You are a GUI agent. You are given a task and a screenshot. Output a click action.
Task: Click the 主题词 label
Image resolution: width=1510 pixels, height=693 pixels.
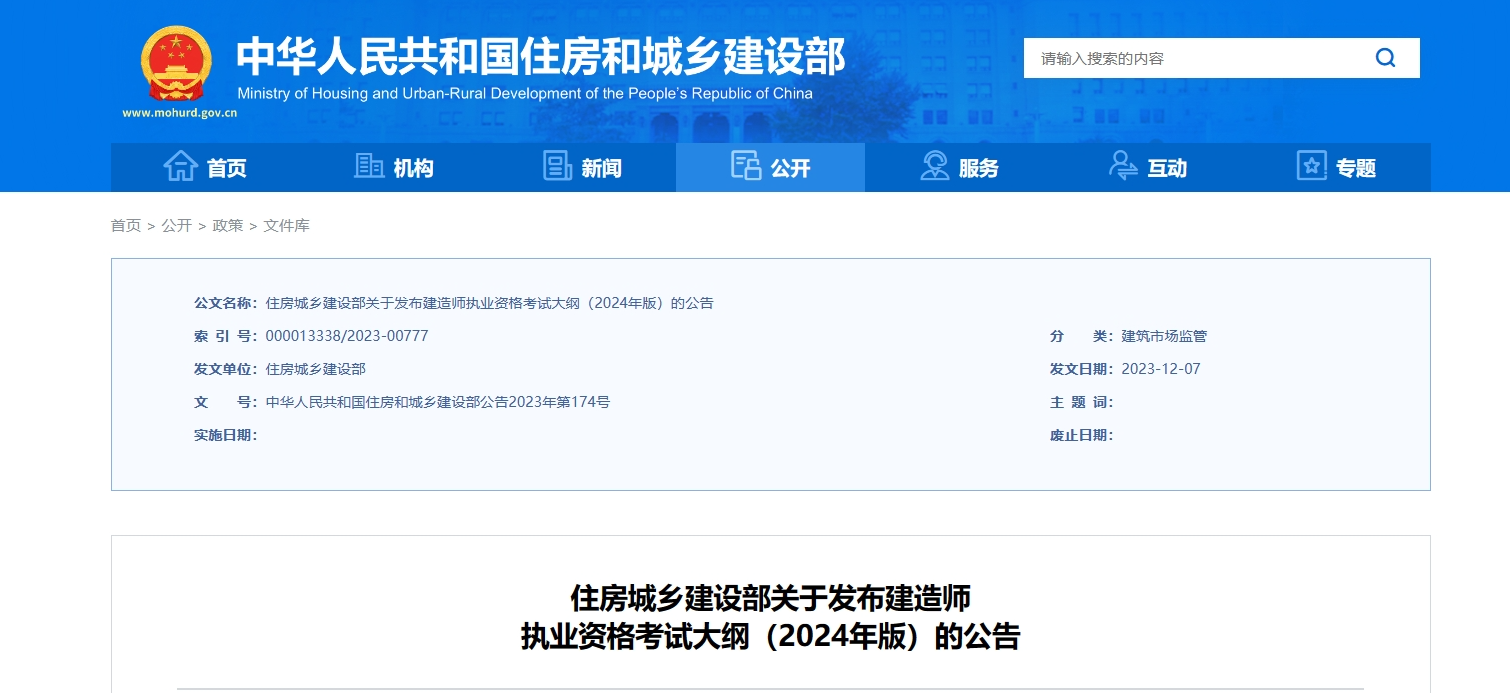[1082, 402]
